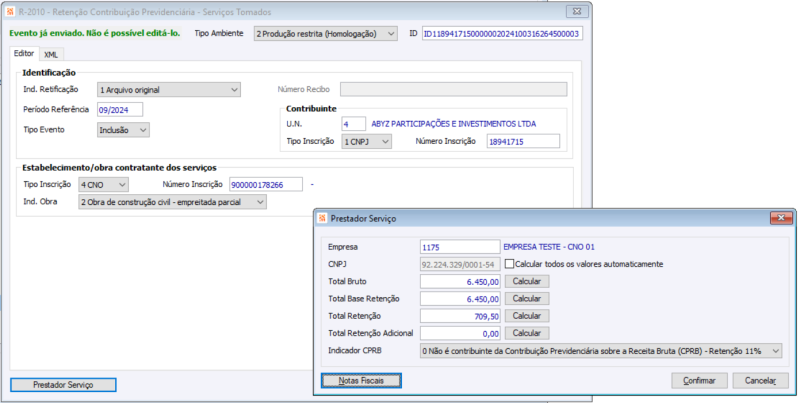Image resolution: width=800 pixels, height=403 pixels.
Task: Click the U.N. input field
Action: point(354,123)
